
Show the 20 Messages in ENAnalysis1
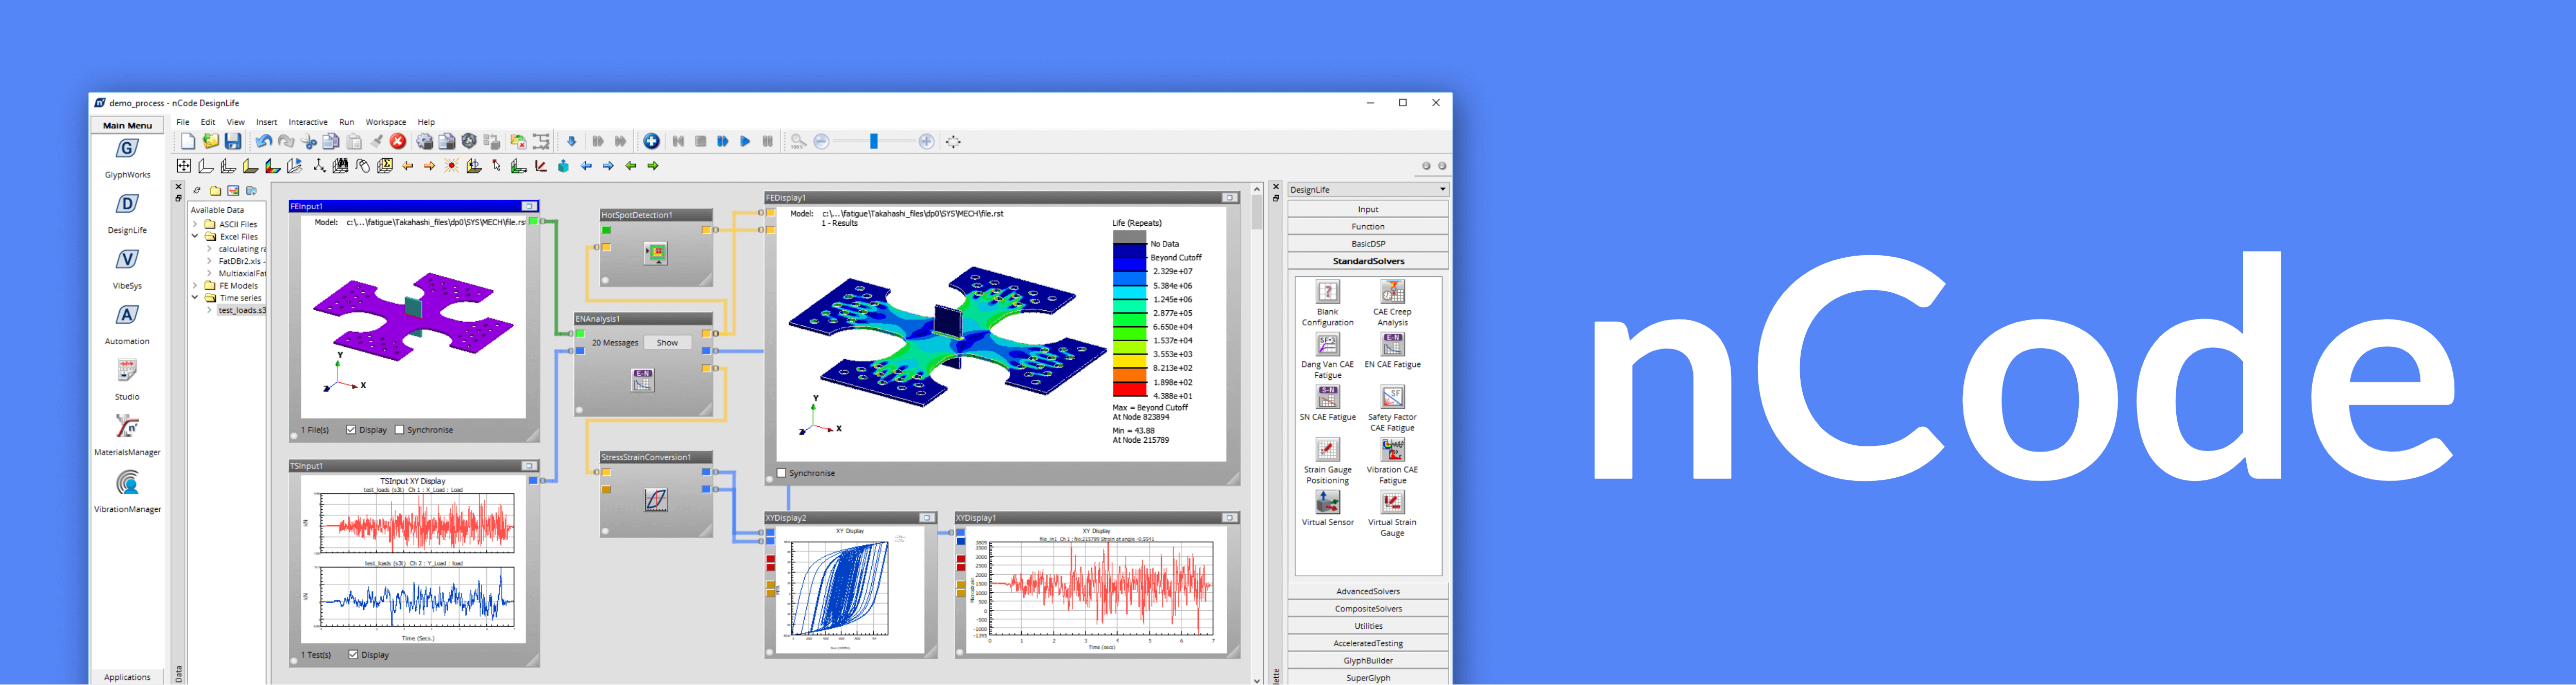(x=667, y=342)
